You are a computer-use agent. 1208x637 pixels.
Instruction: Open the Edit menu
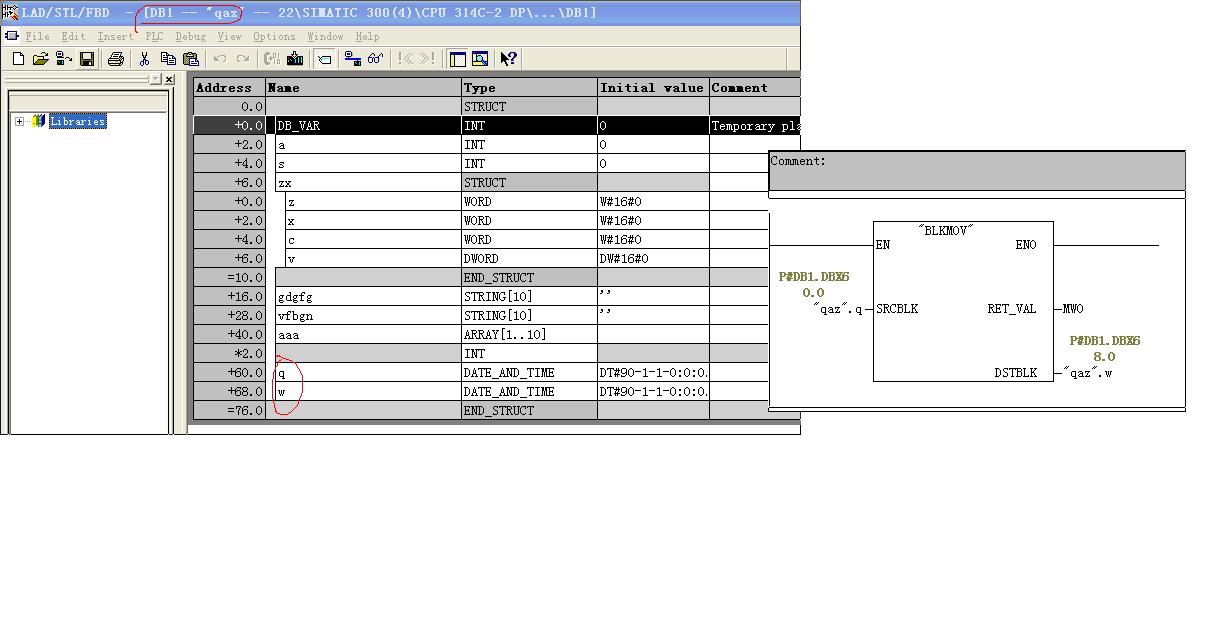[73, 36]
